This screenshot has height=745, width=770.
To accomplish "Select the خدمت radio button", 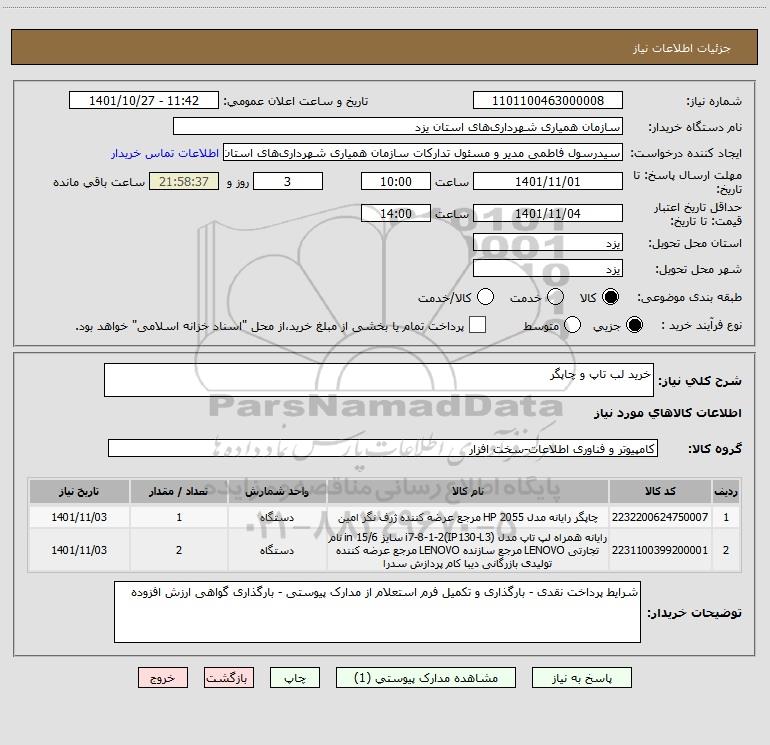I will [555, 297].
